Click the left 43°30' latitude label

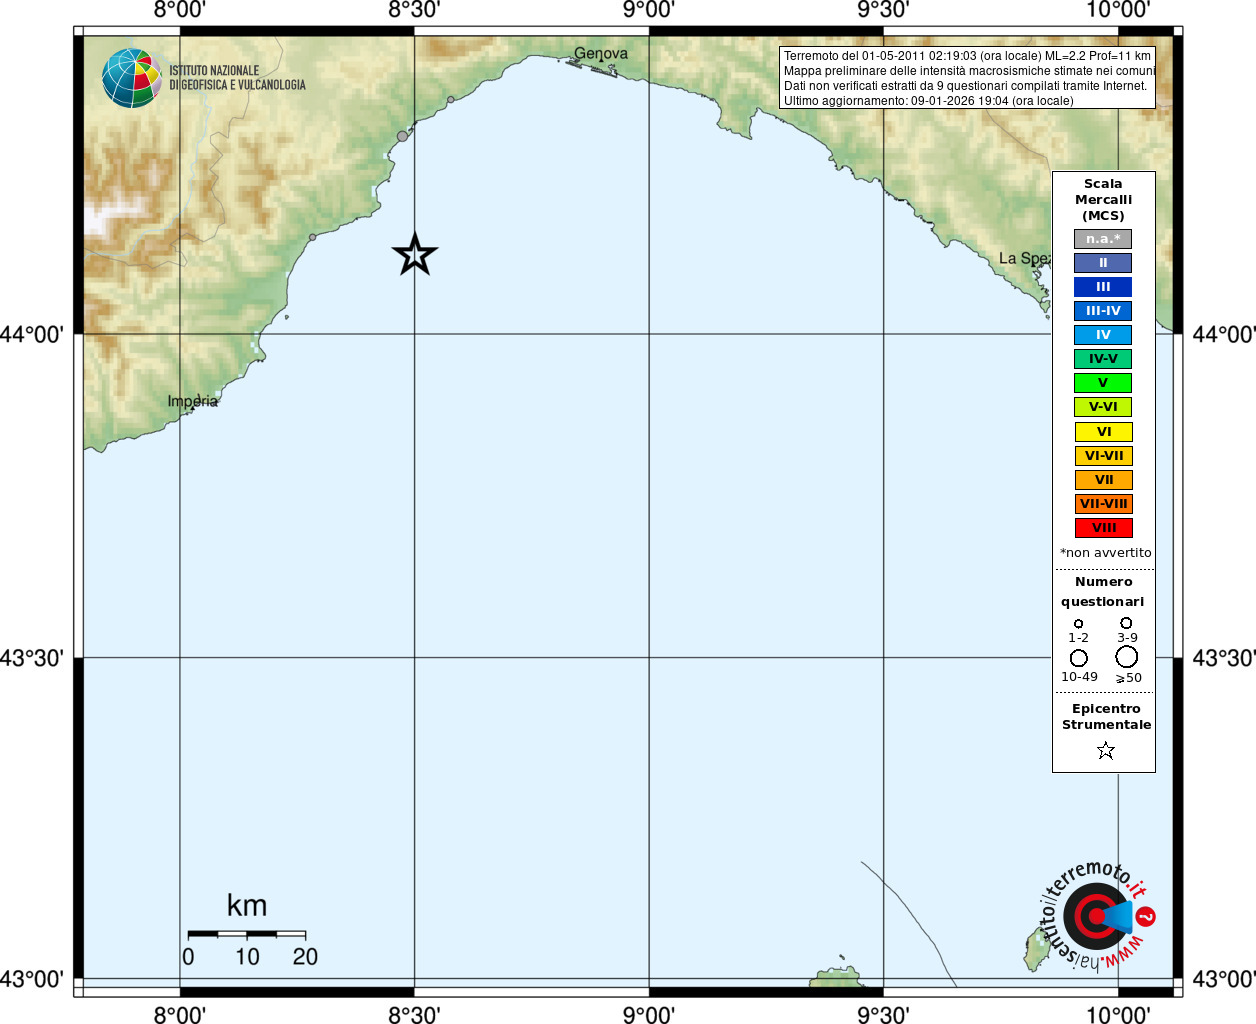[32, 658]
